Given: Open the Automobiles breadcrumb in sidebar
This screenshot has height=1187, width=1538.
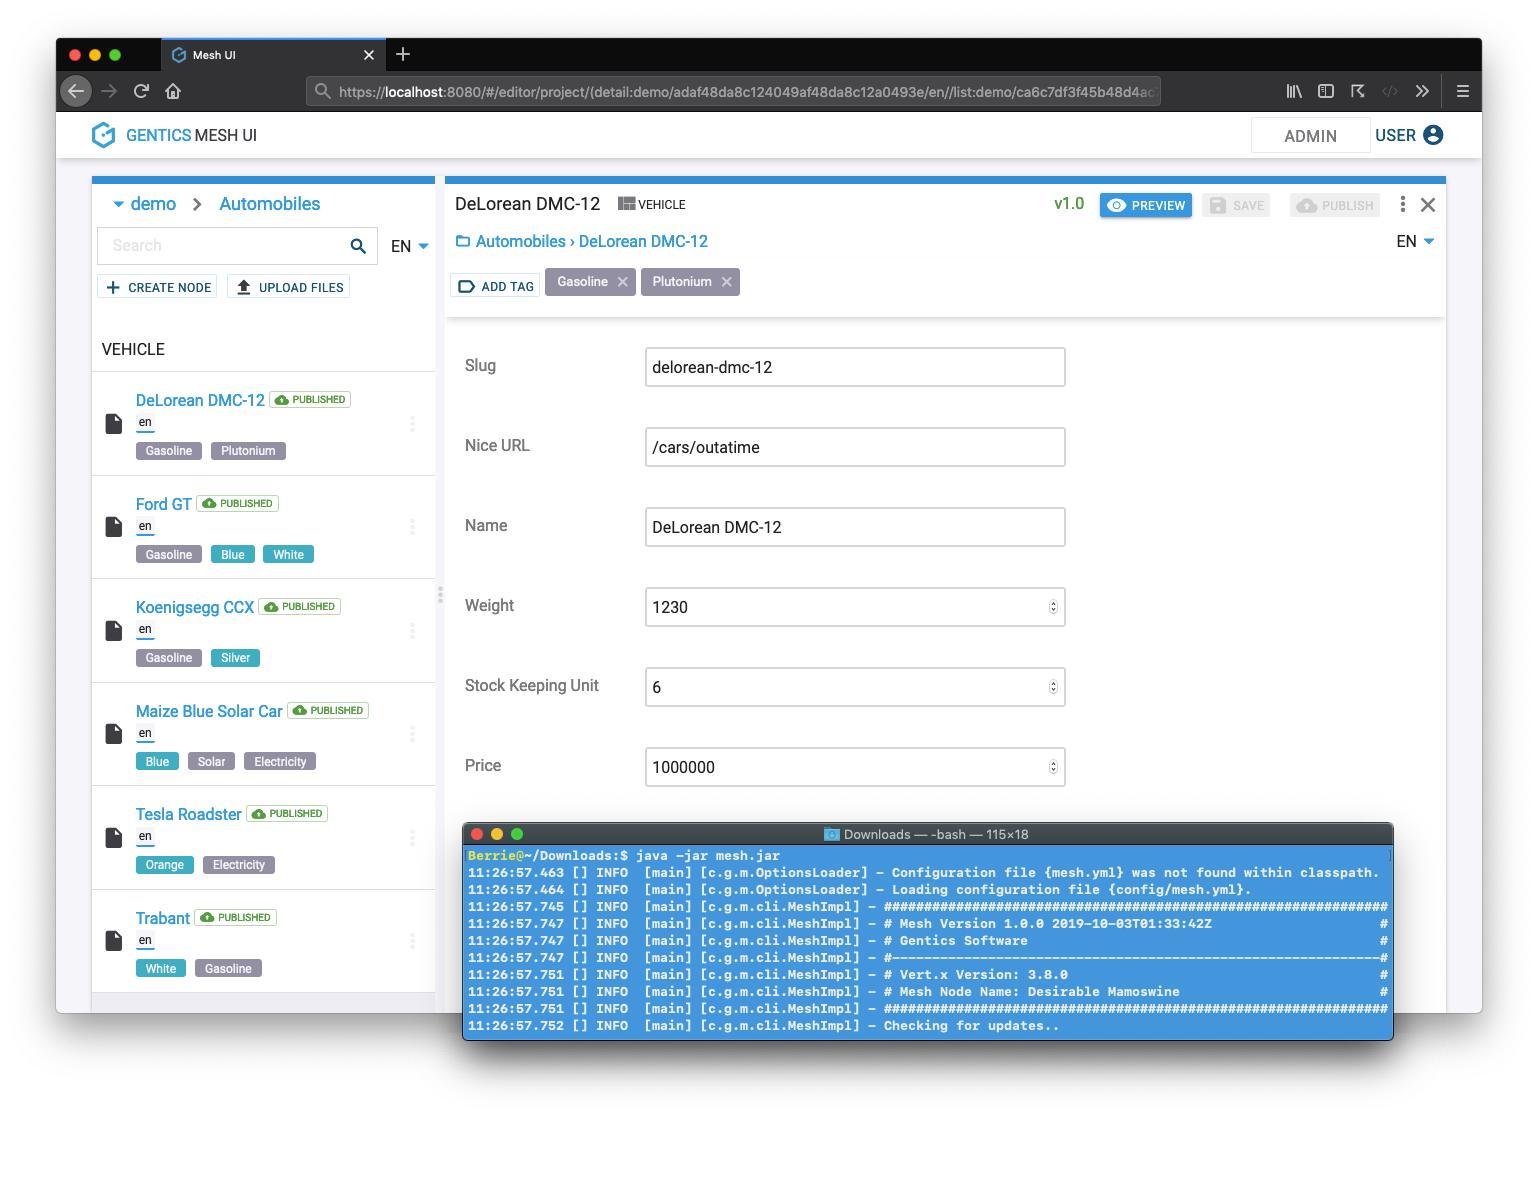Looking at the screenshot, I should coord(269,204).
